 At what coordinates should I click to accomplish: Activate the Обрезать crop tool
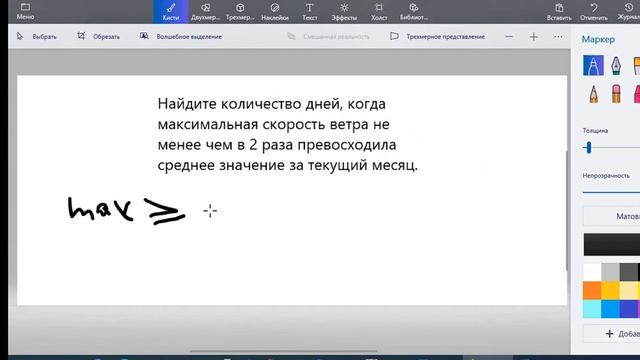(x=99, y=36)
